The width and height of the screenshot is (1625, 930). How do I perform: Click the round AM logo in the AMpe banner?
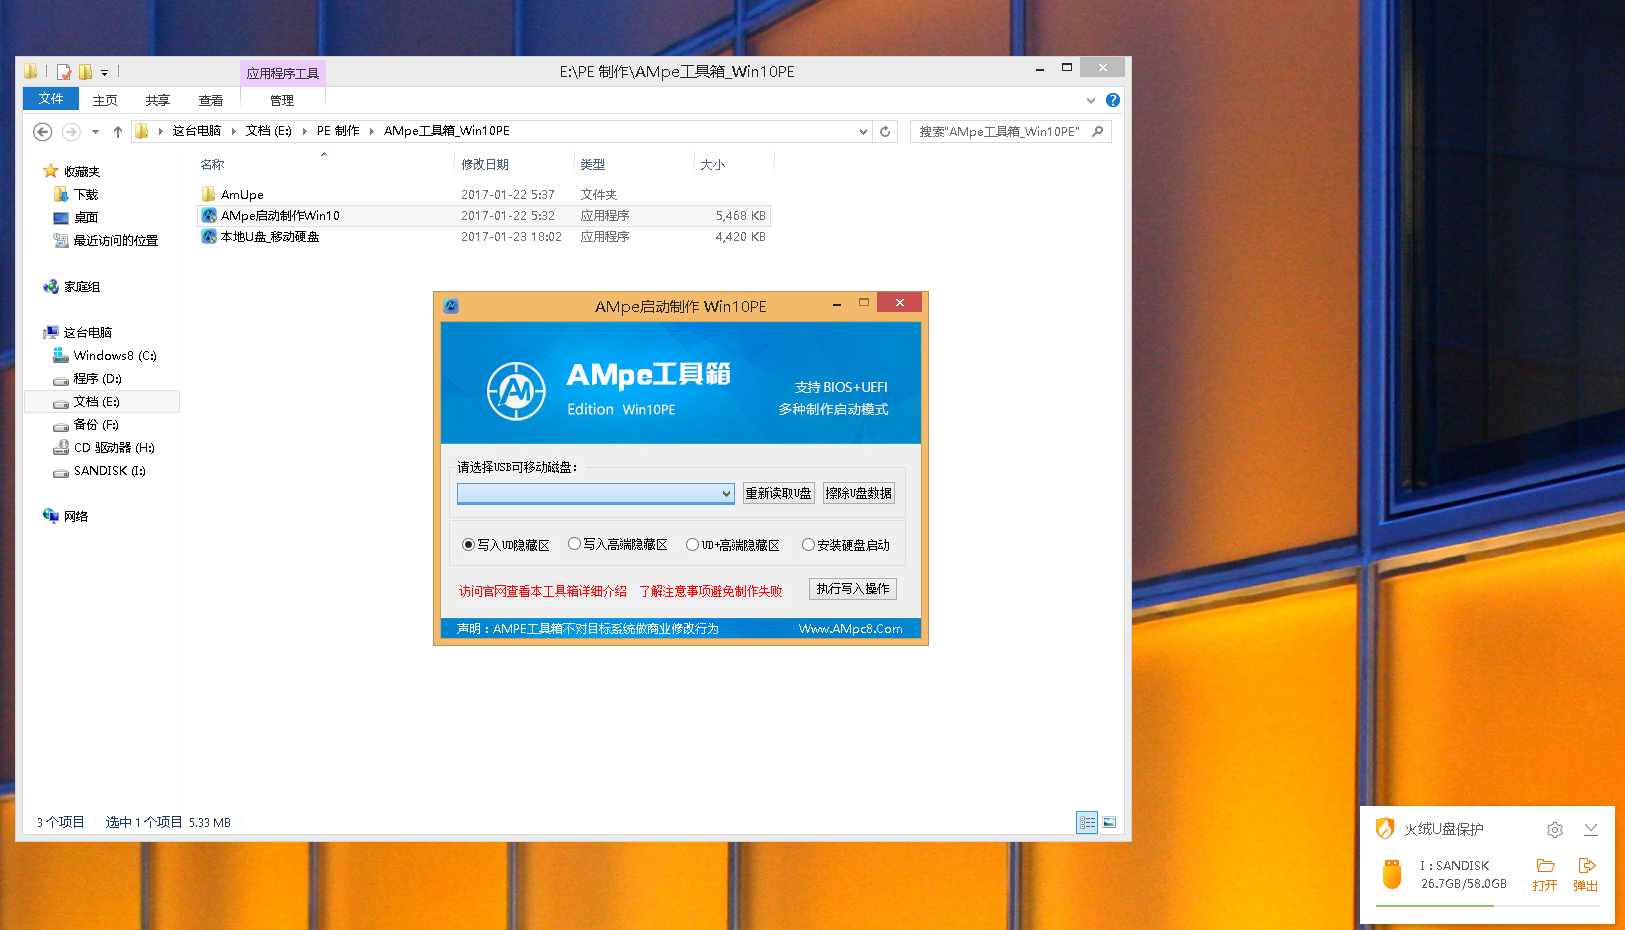tap(516, 391)
